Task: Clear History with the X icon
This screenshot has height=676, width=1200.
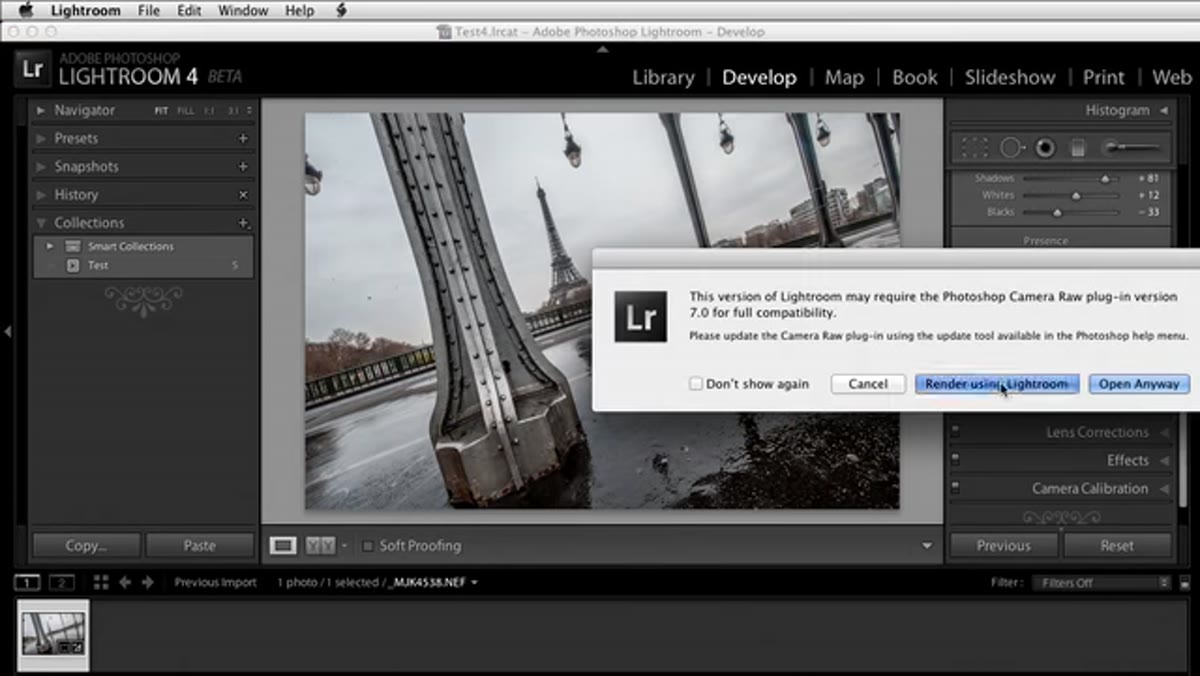Action: click(x=243, y=195)
